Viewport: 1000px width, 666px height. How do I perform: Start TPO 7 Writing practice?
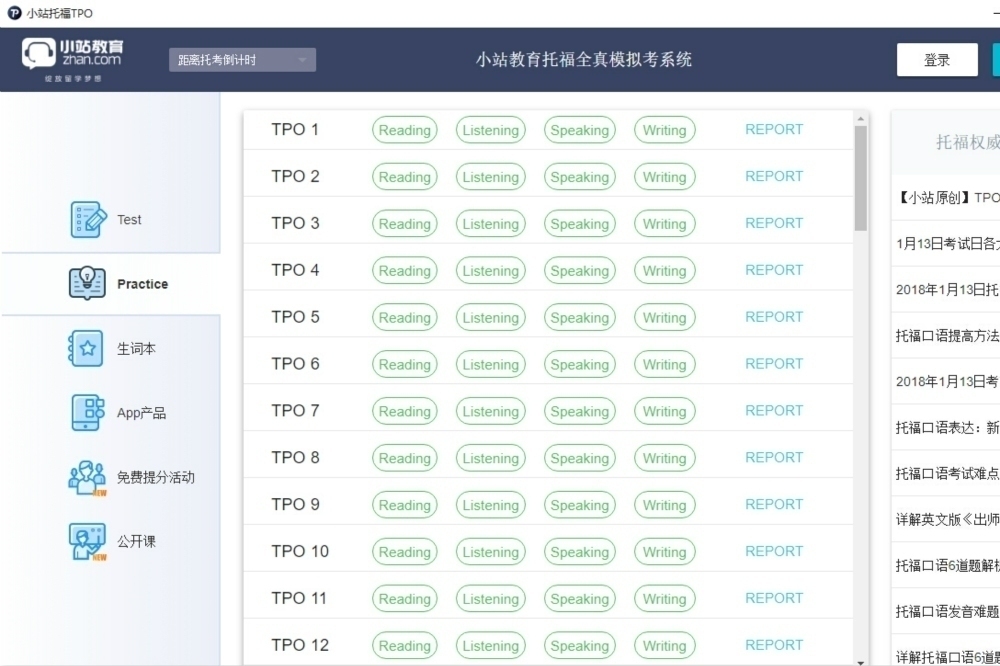[x=665, y=411]
